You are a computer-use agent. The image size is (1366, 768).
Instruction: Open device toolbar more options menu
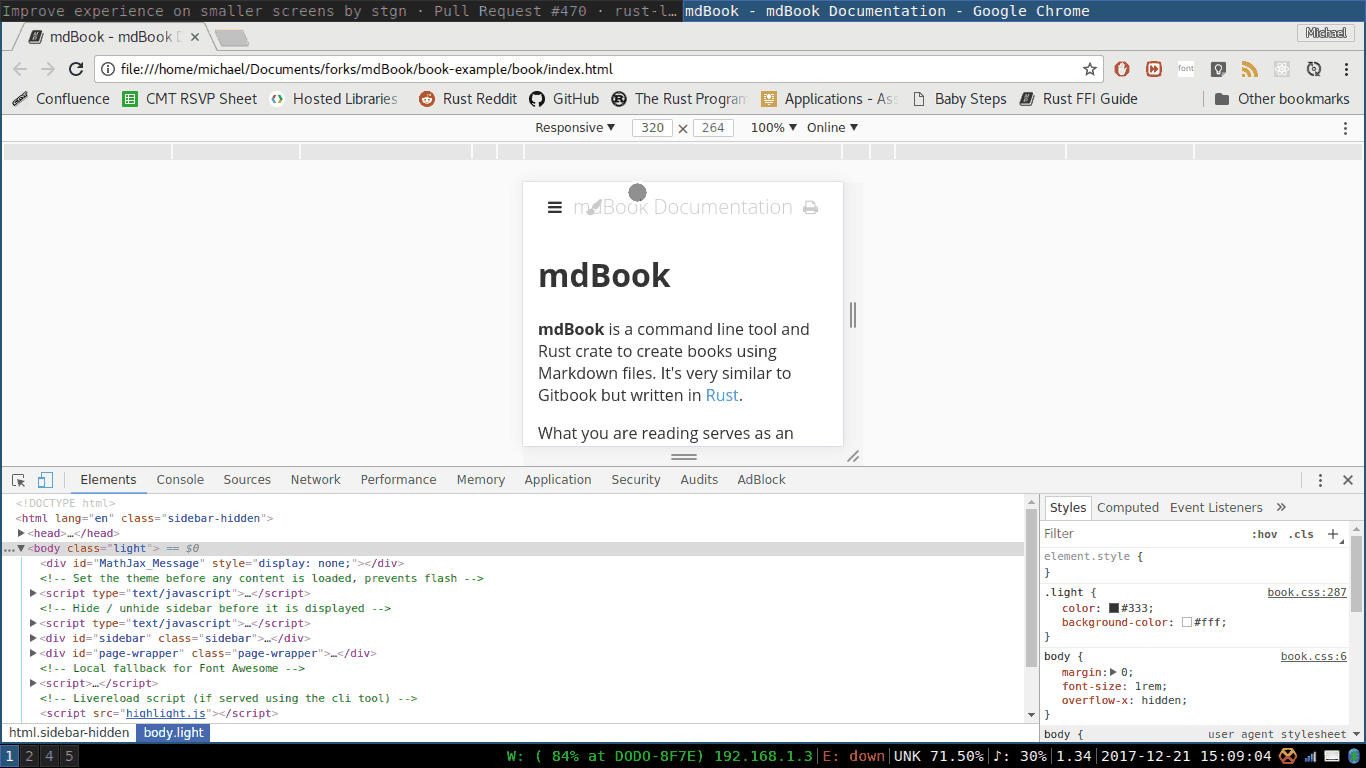pos(1345,128)
